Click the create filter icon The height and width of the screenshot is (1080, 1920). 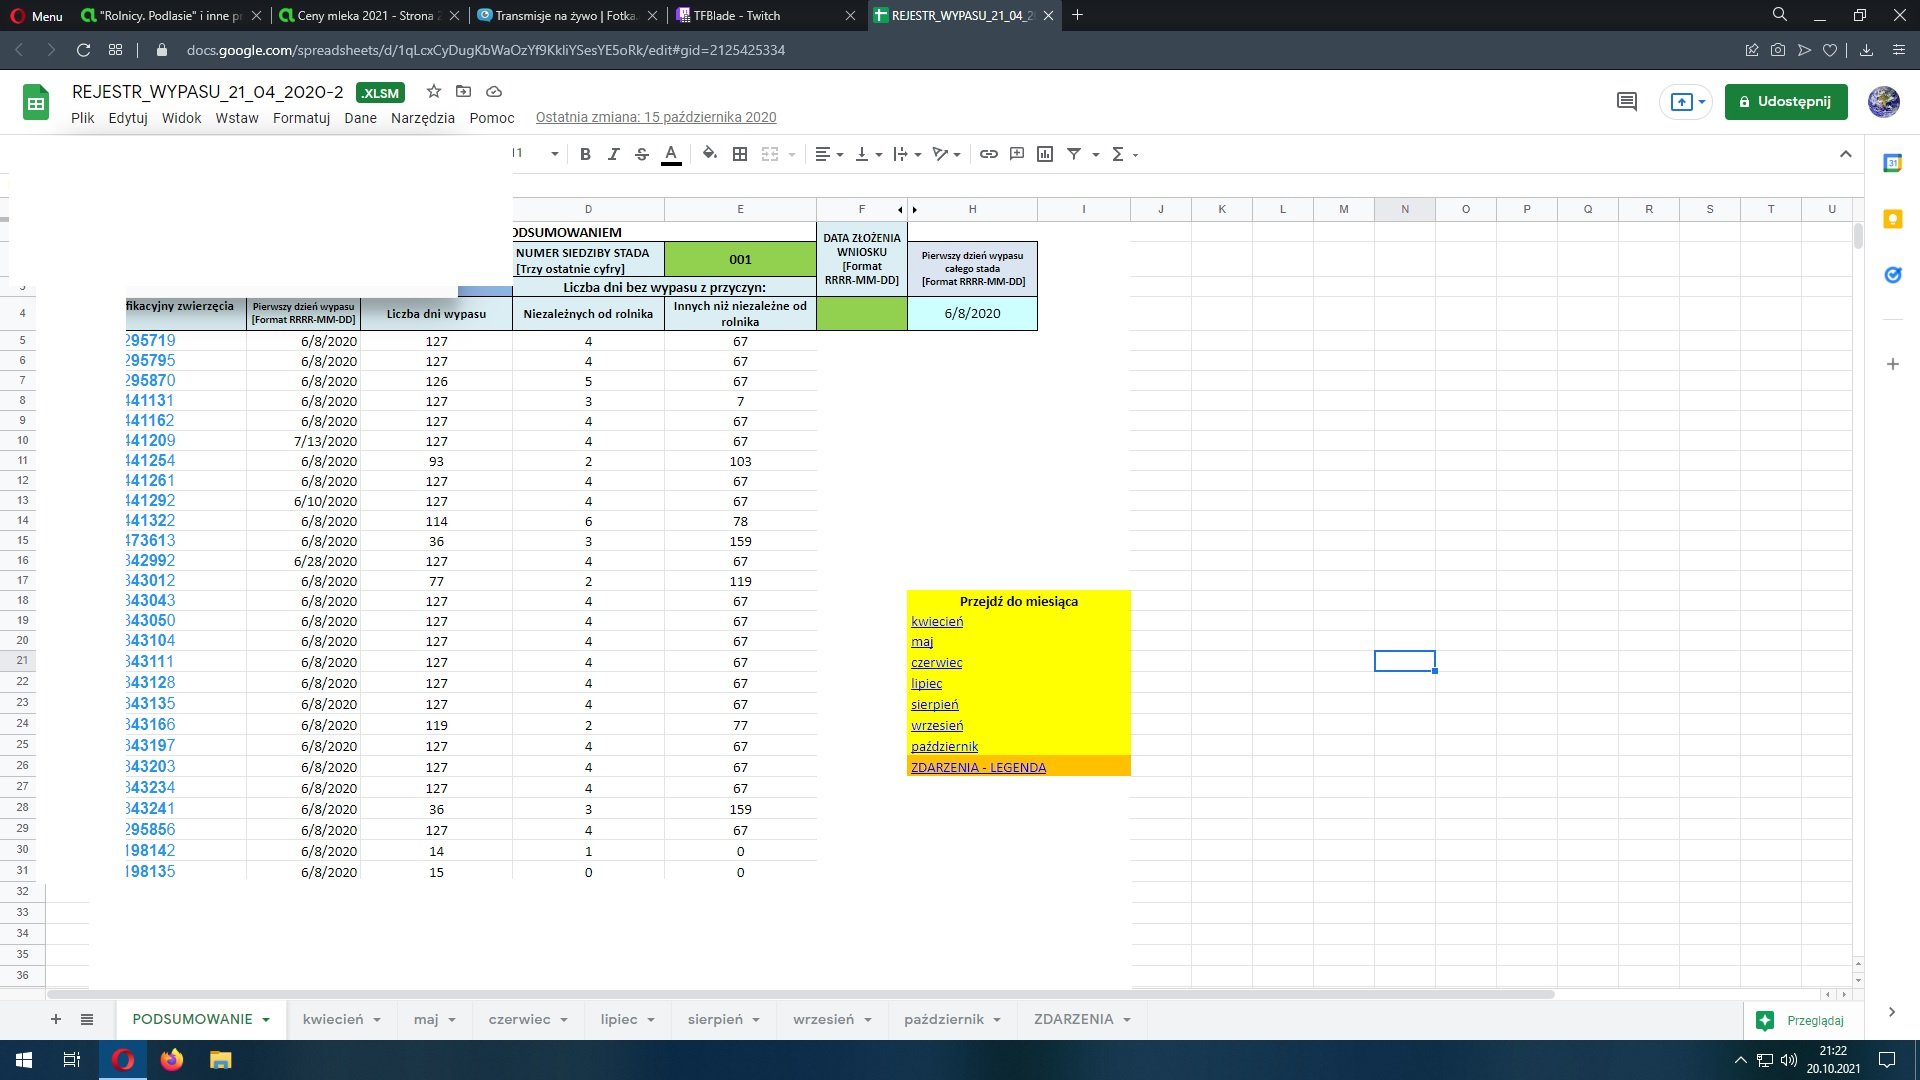(1074, 154)
